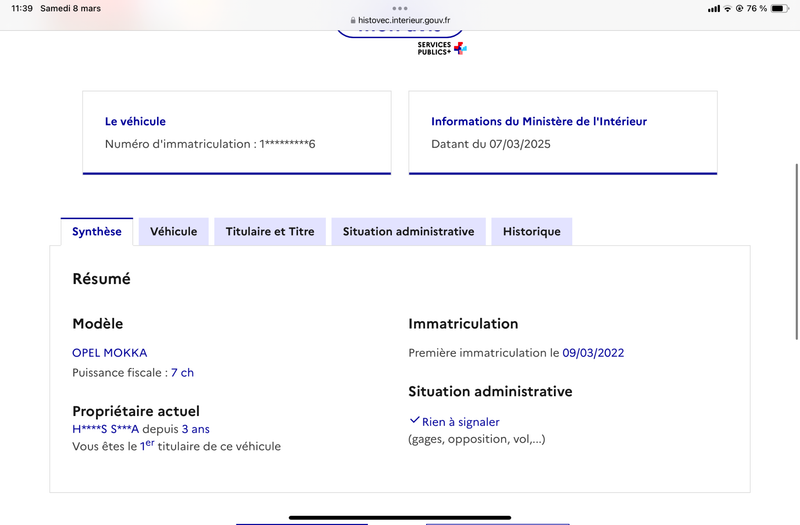
Task: Click the Datant du 07/03/2025 text
Action: 491,144
